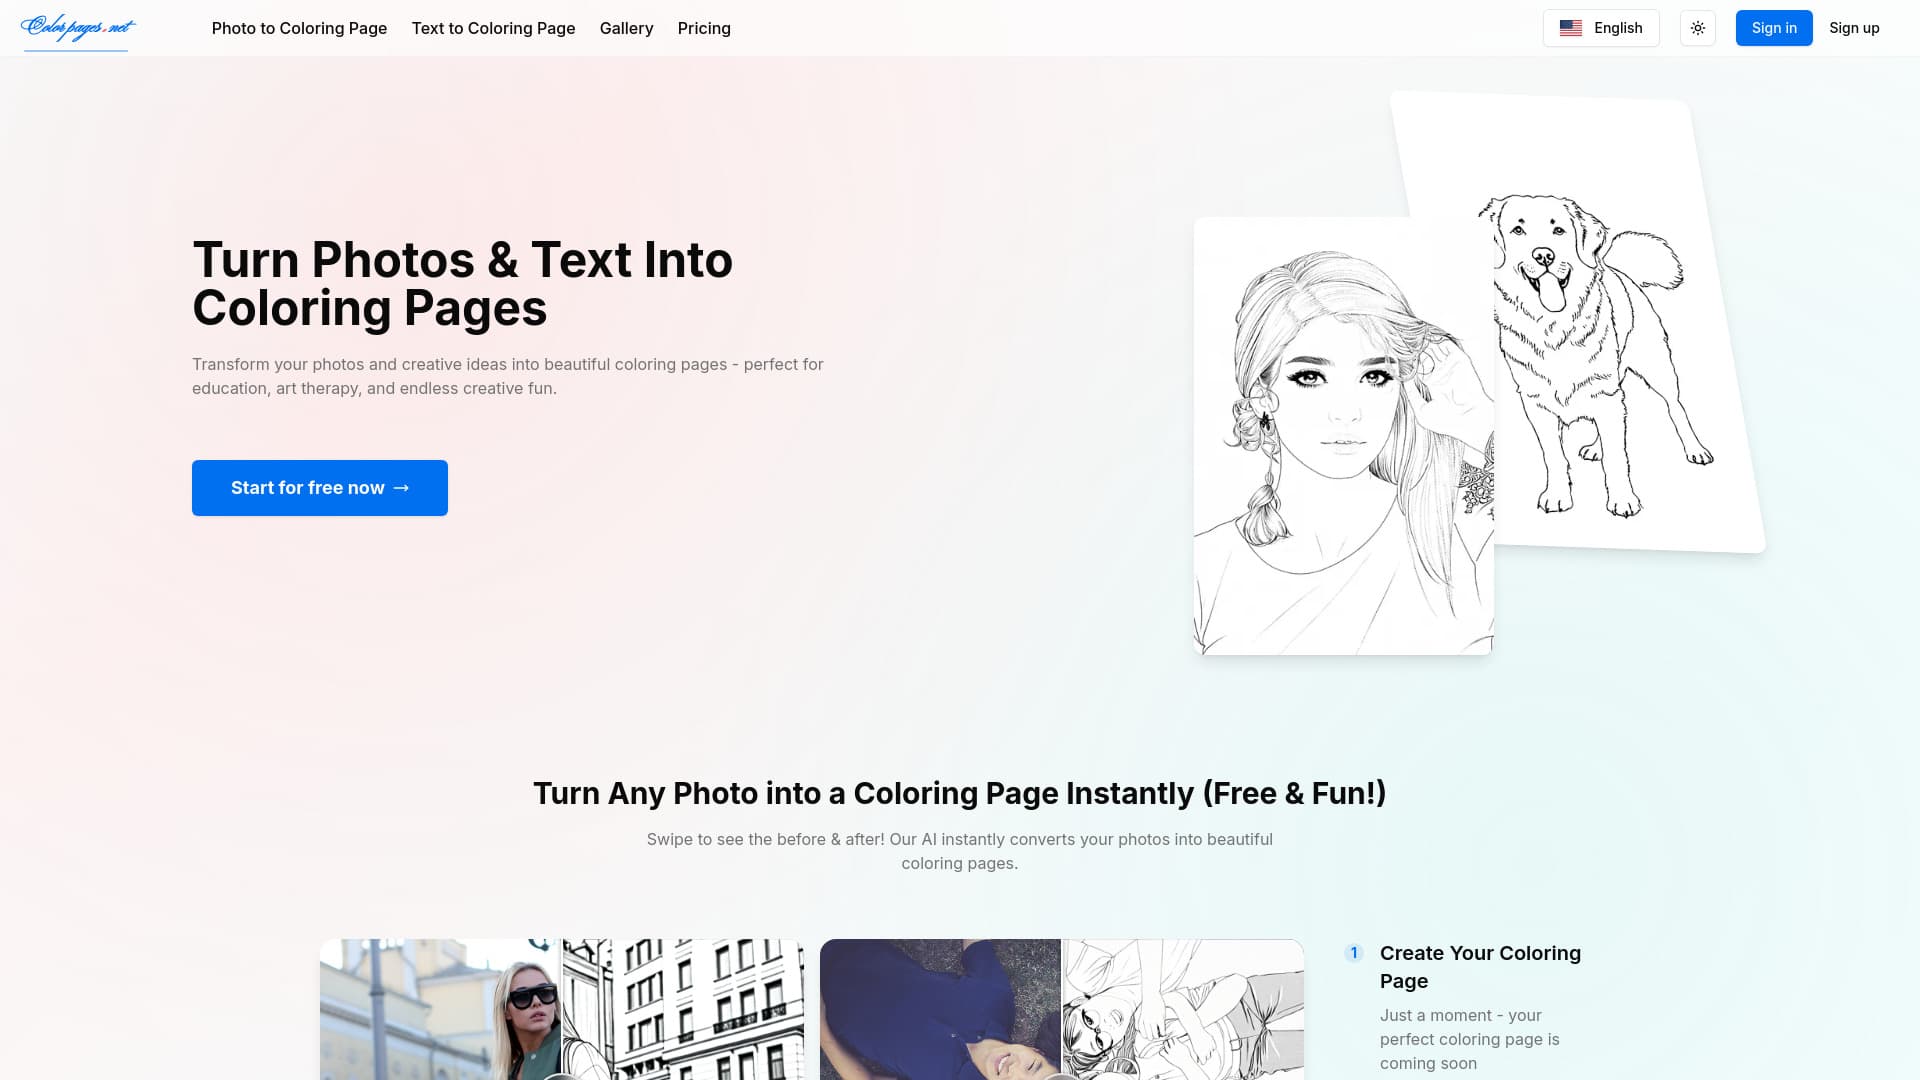Click the Start for free now button

[319, 487]
